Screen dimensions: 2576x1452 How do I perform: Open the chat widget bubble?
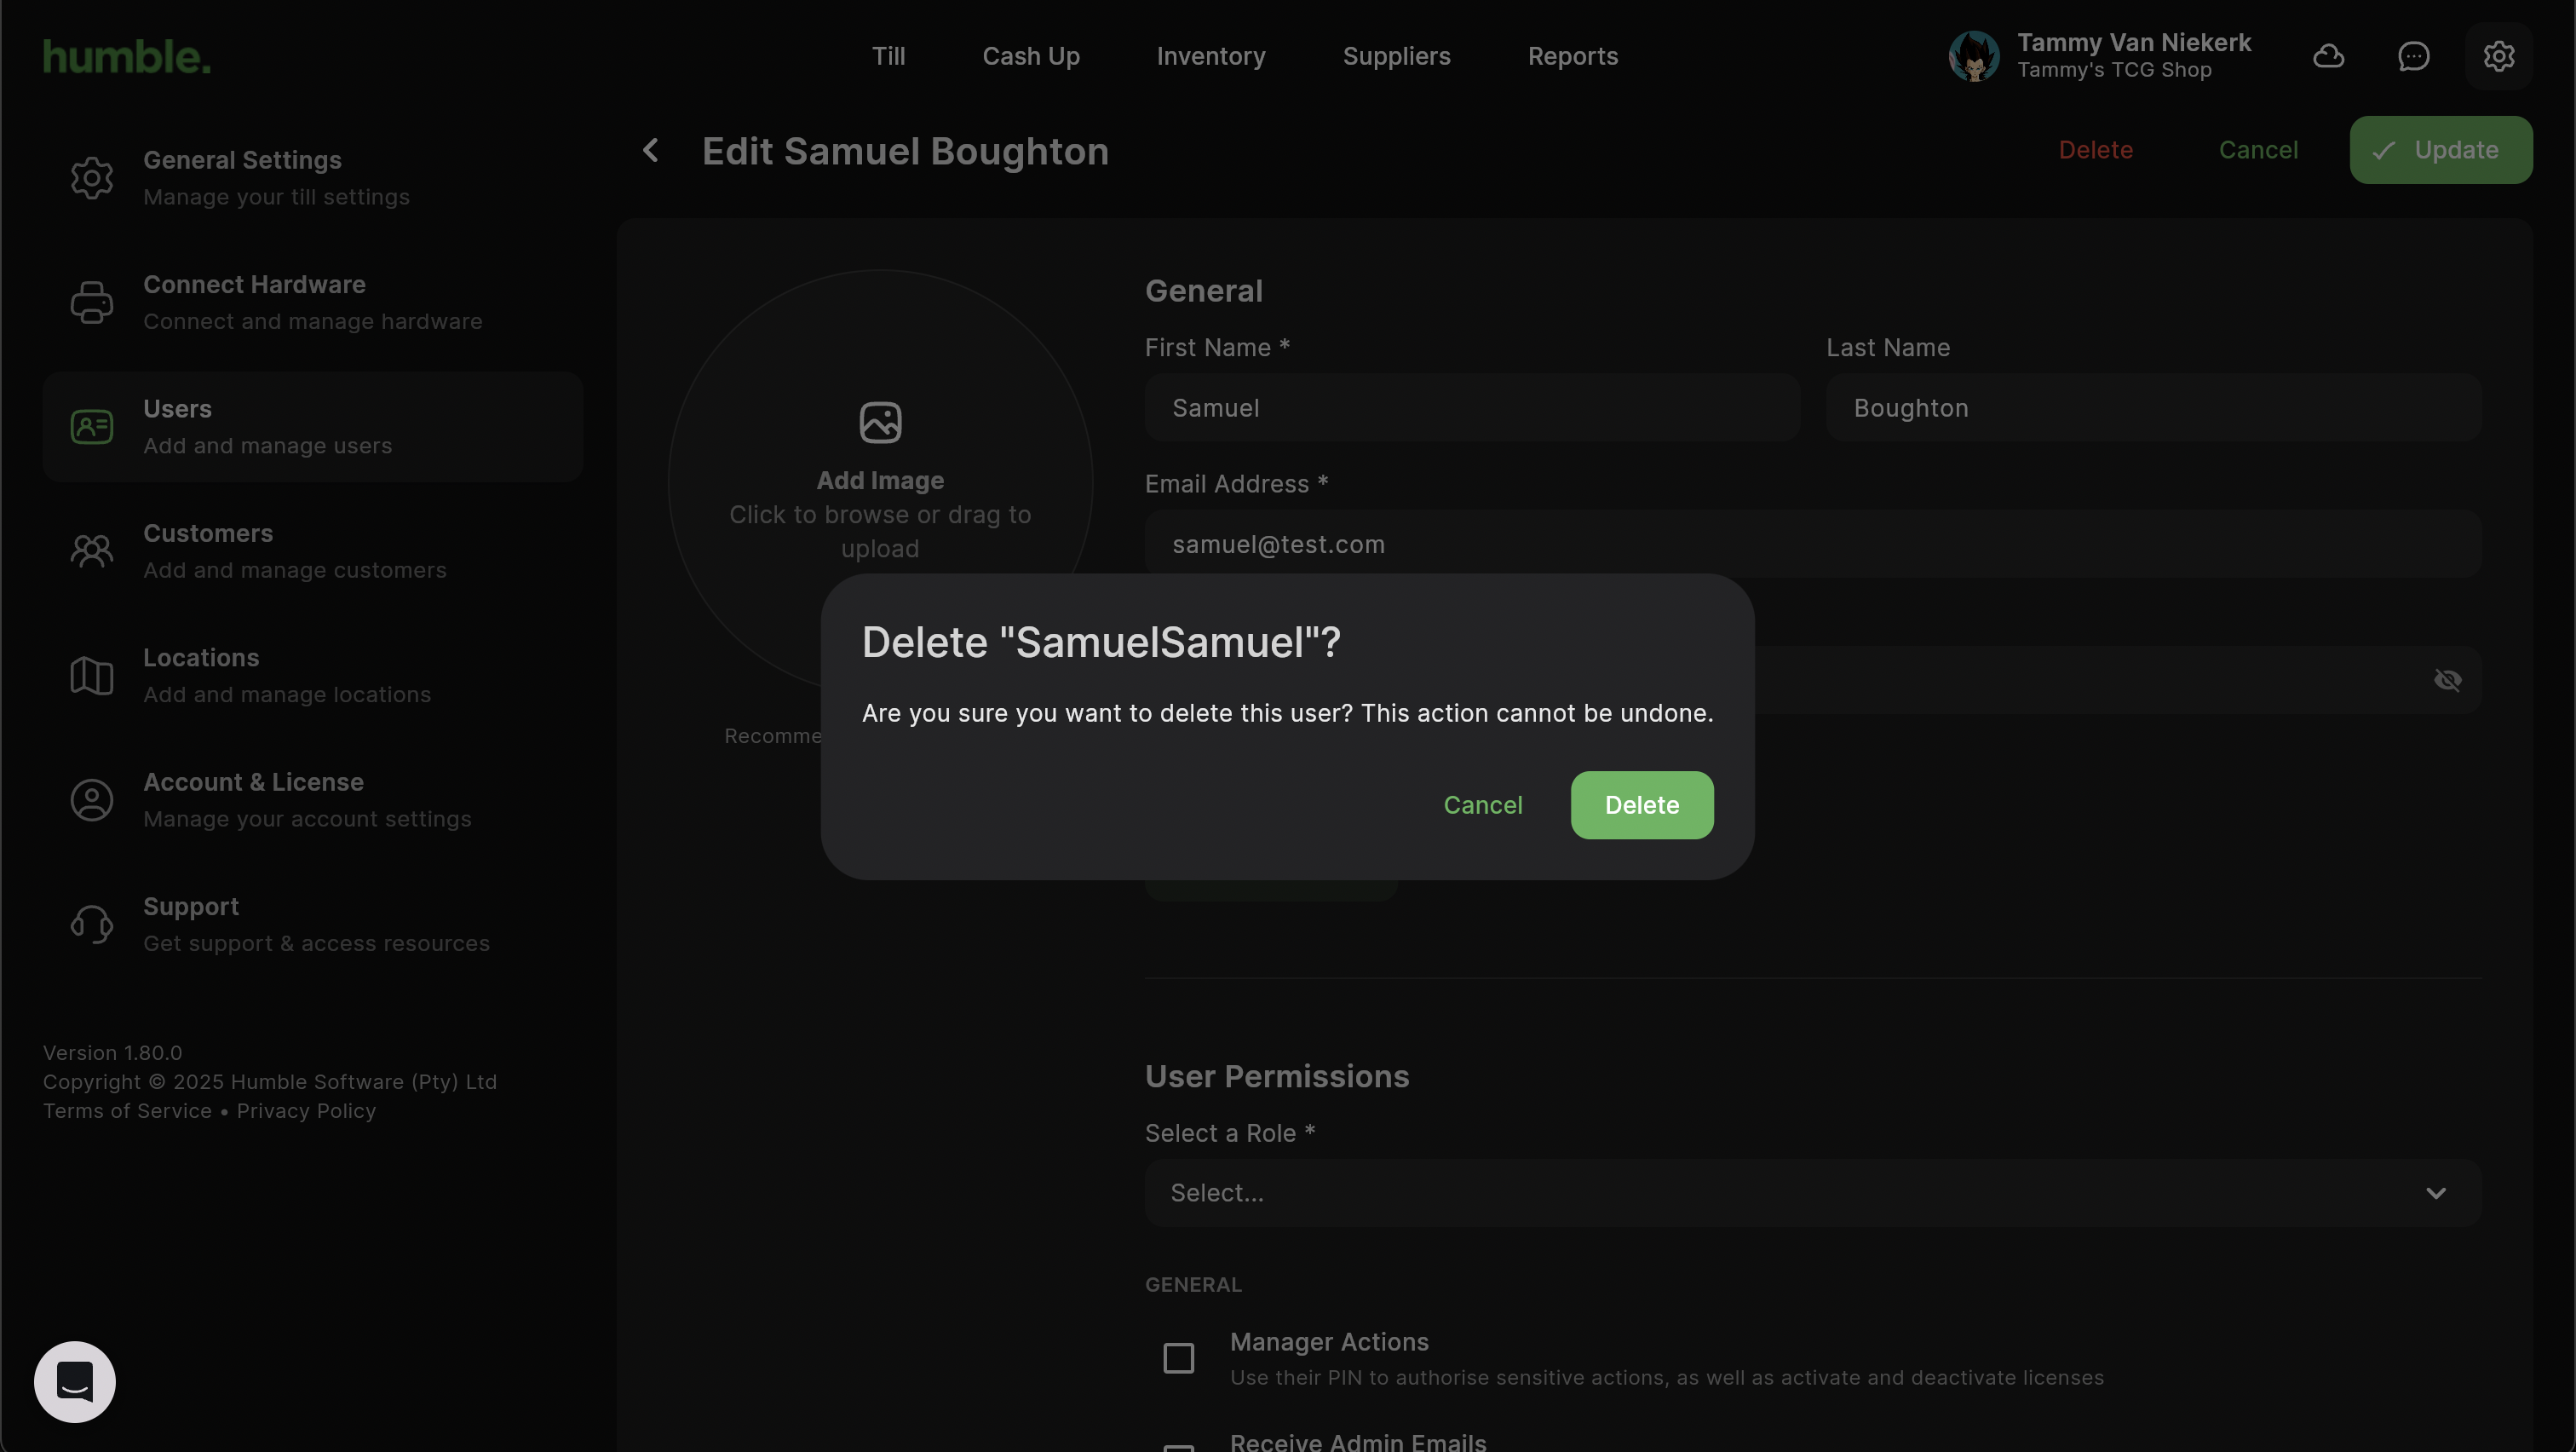point(75,1381)
